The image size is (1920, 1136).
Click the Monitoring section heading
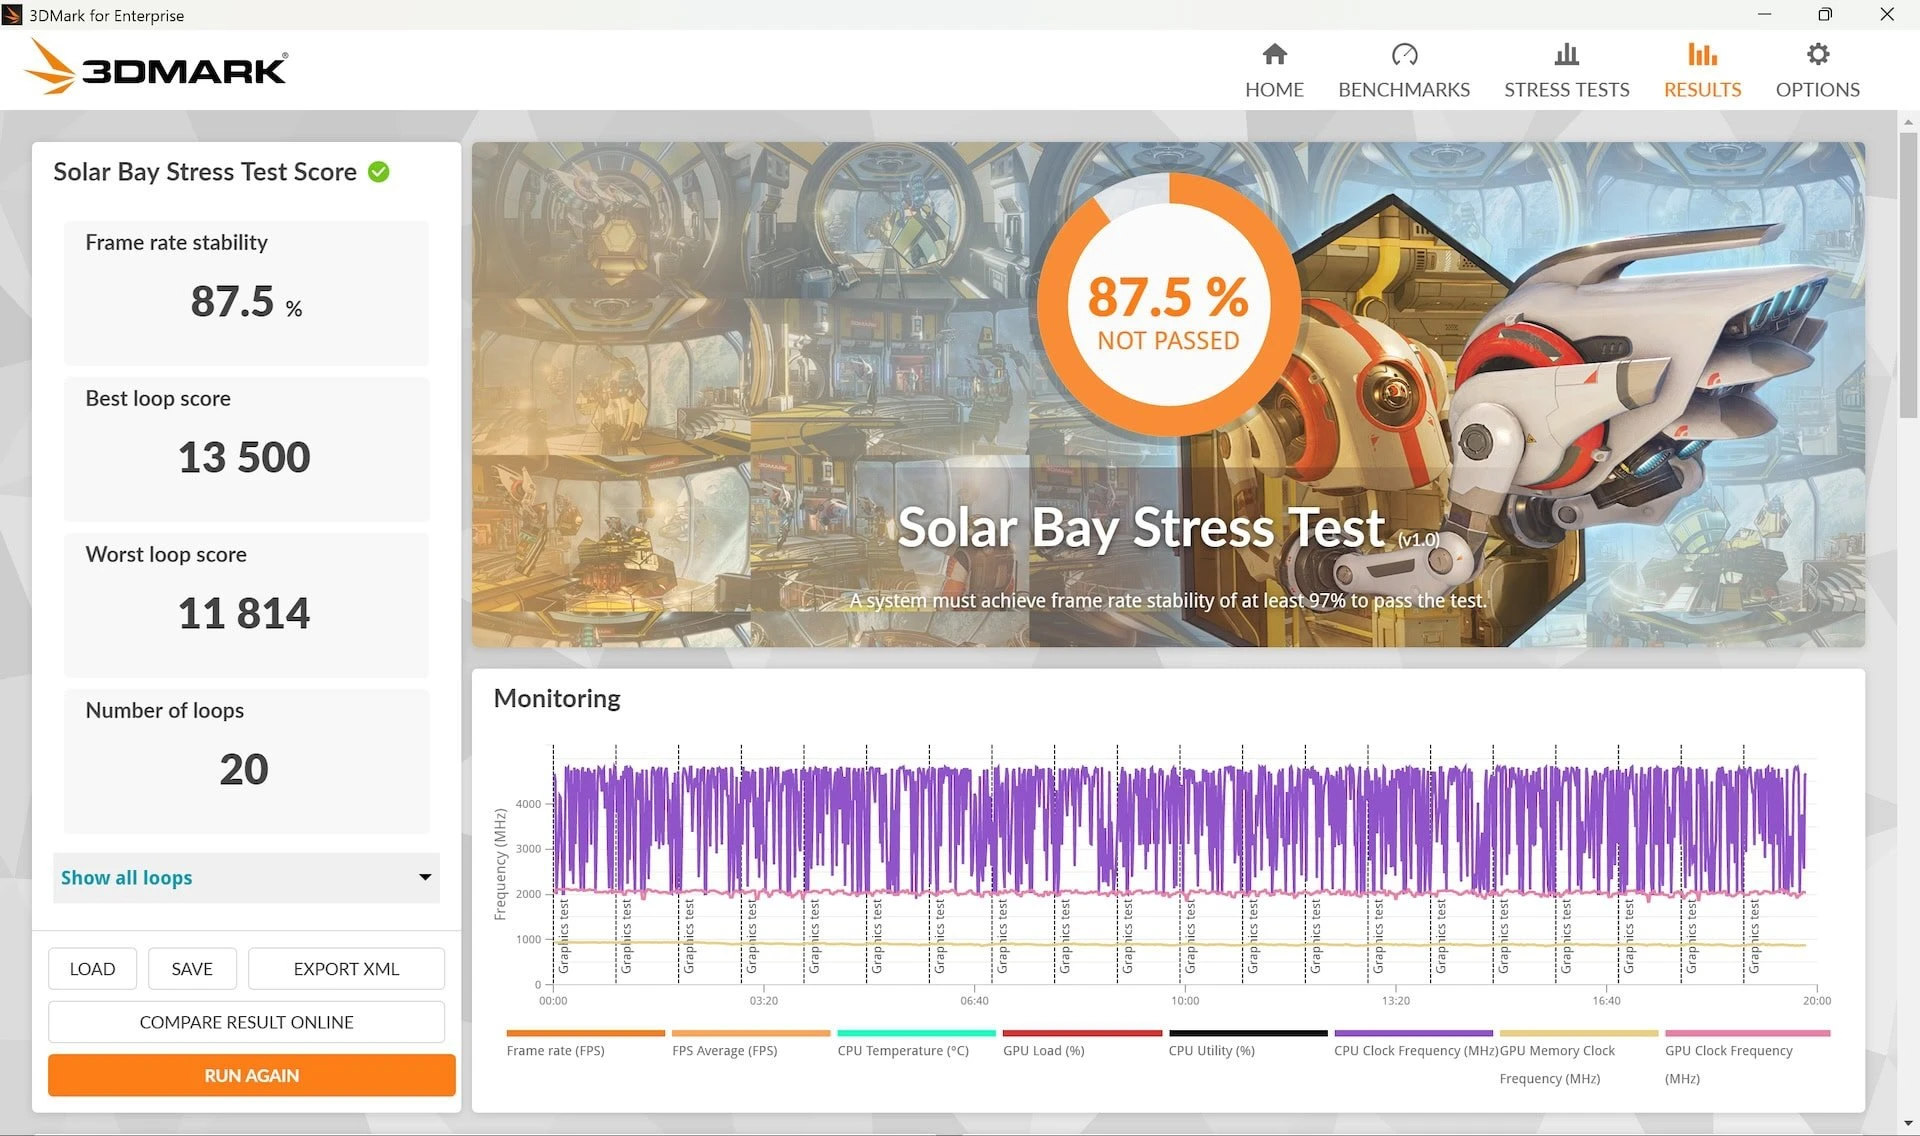[557, 698]
